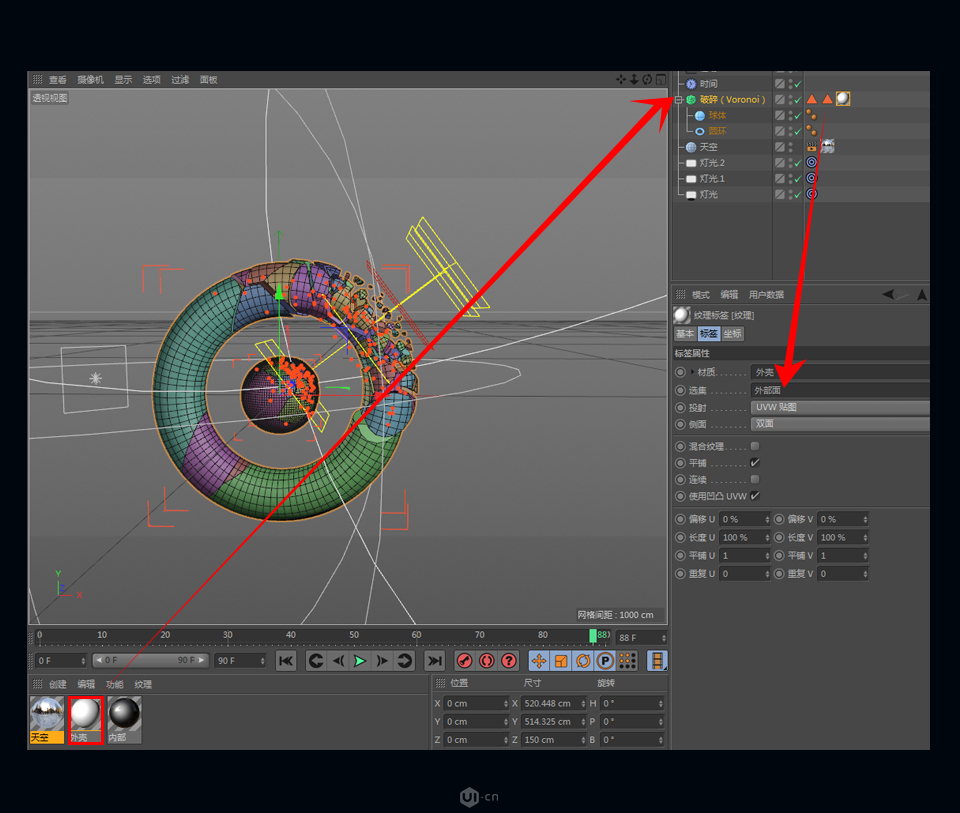Select the 内部 material thumbnail

click(124, 715)
